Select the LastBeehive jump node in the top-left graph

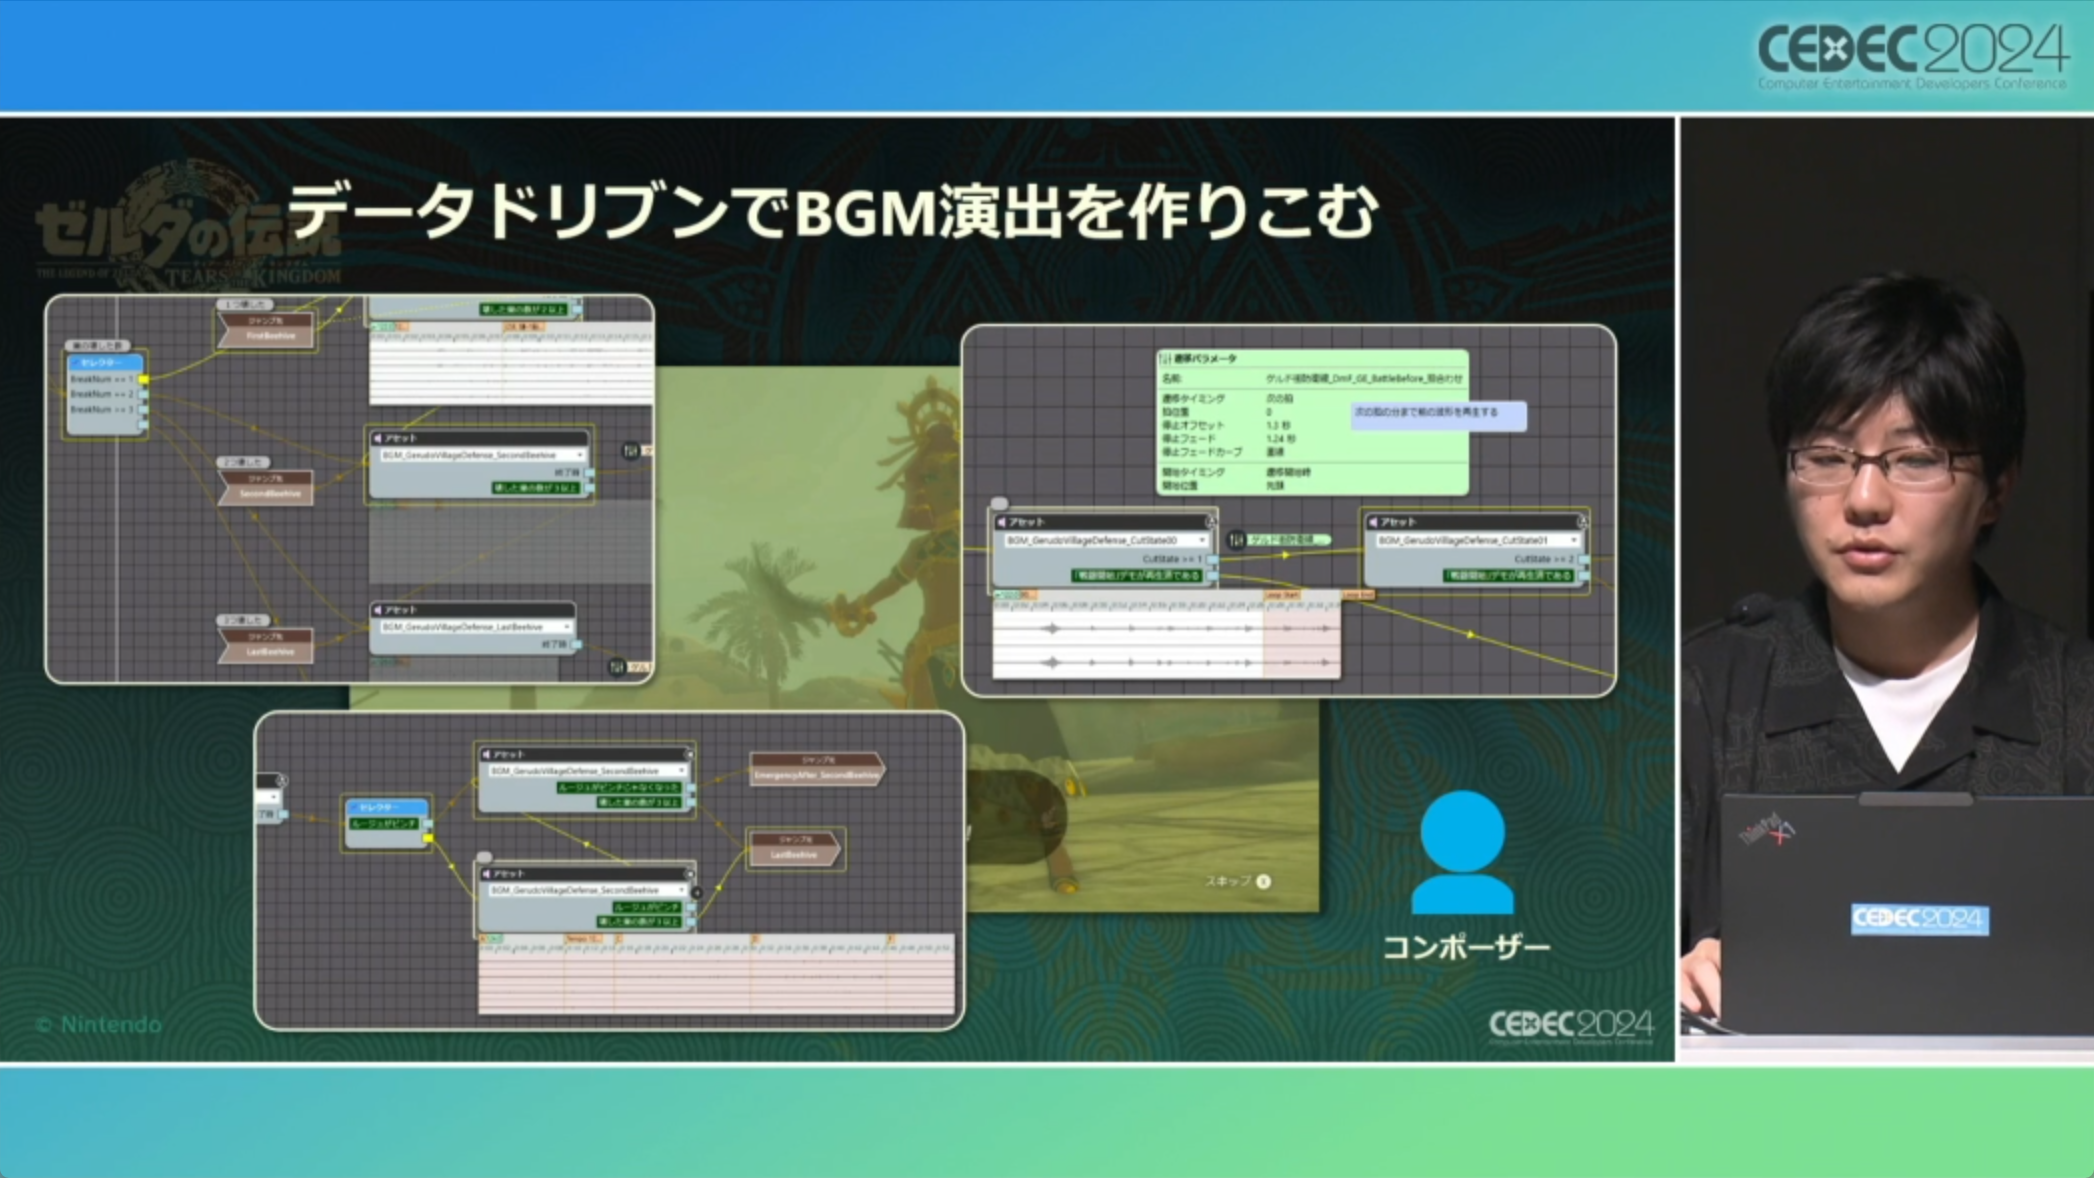pyautogui.click(x=267, y=645)
